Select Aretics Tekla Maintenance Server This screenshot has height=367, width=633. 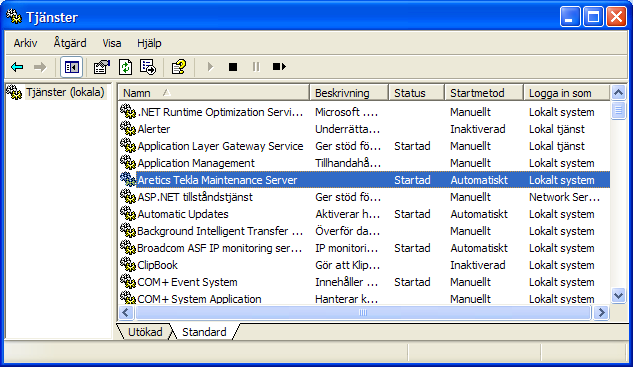[x=217, y=180]
